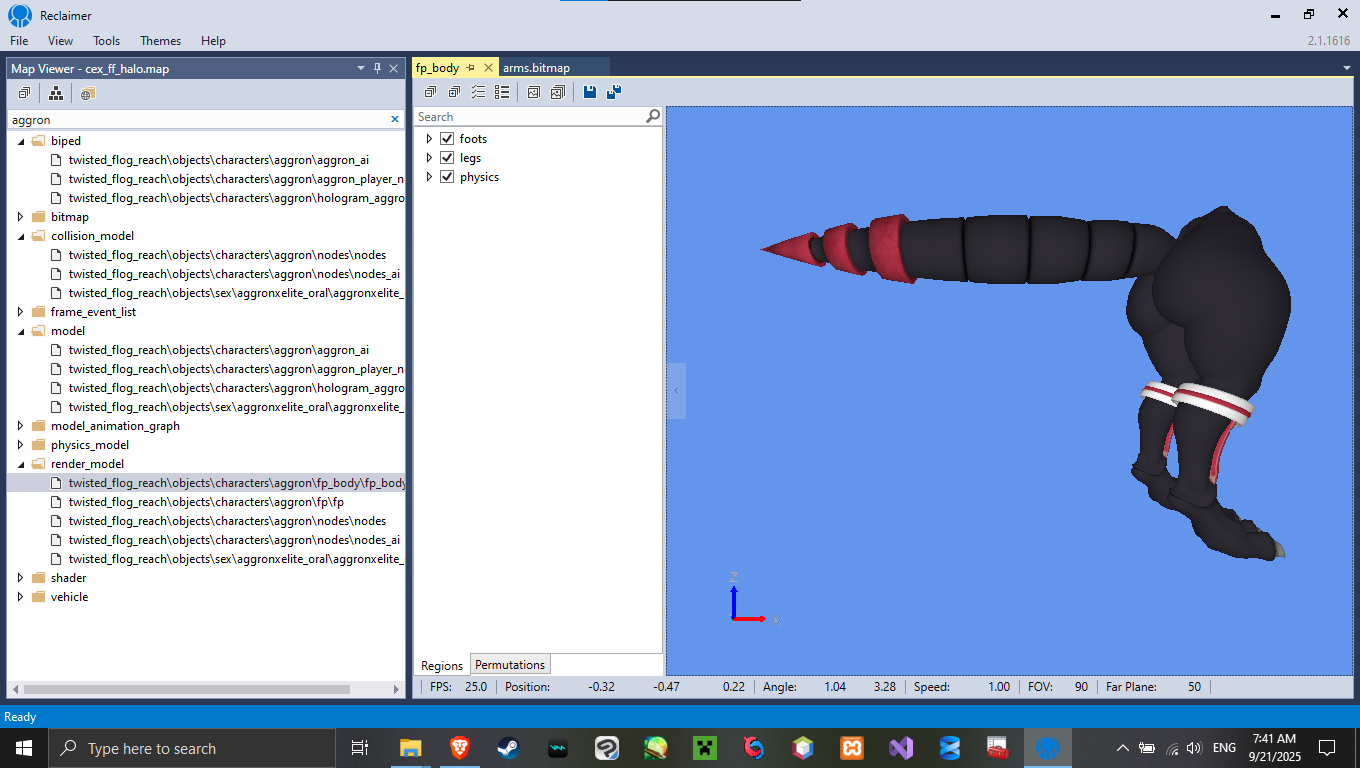Click the Windows Start button

(24, 748)
